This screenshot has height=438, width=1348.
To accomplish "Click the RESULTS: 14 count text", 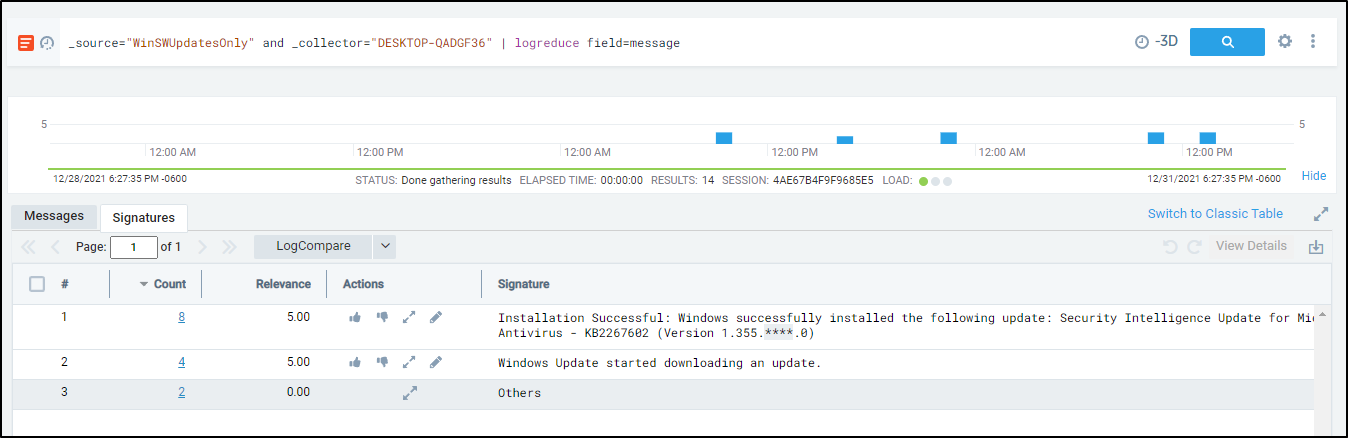I will pyautogui.click(x=682, y=181).
